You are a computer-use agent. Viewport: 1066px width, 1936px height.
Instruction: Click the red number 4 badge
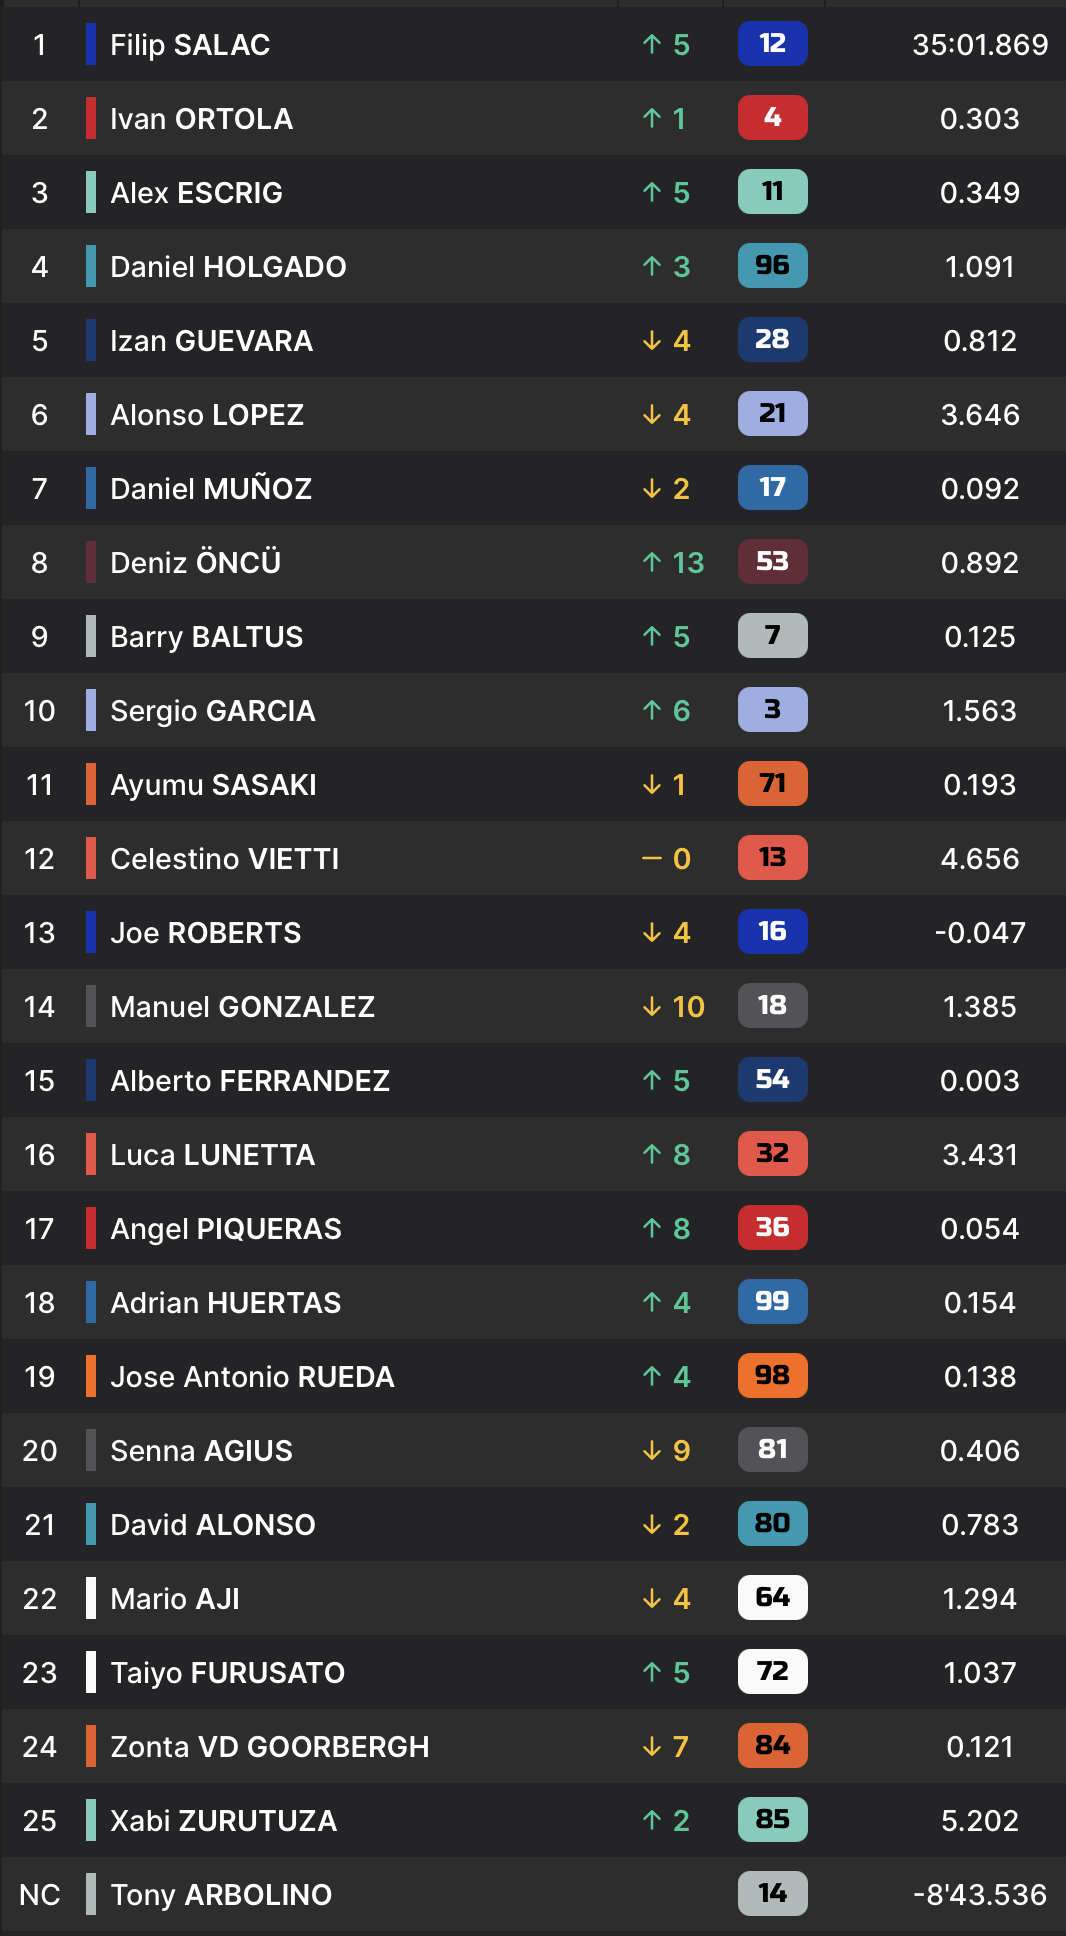click(772, 118)
